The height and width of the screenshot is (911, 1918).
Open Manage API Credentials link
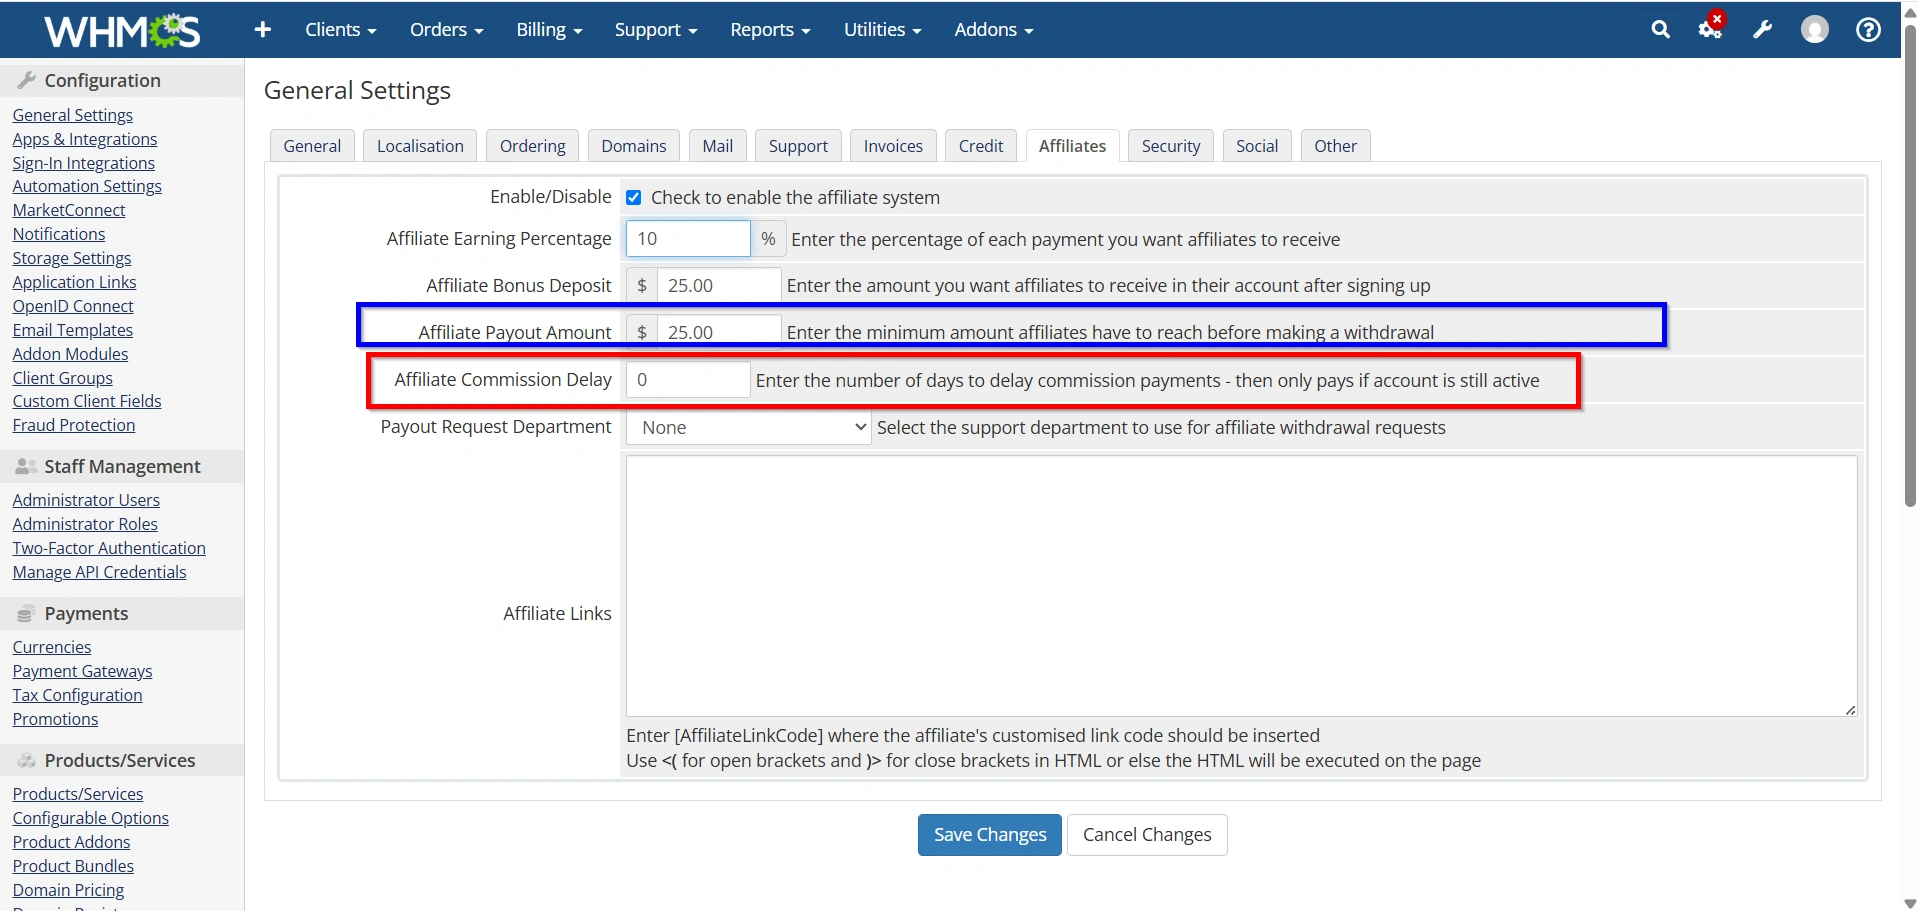click(99, 572)
